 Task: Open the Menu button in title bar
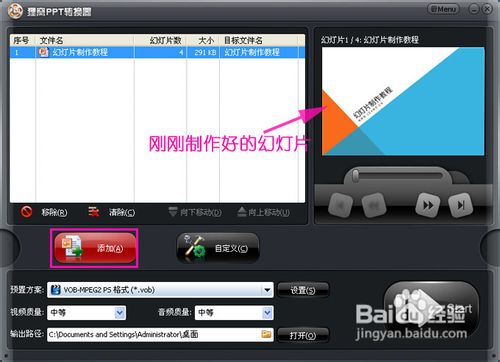click(443, 9)
